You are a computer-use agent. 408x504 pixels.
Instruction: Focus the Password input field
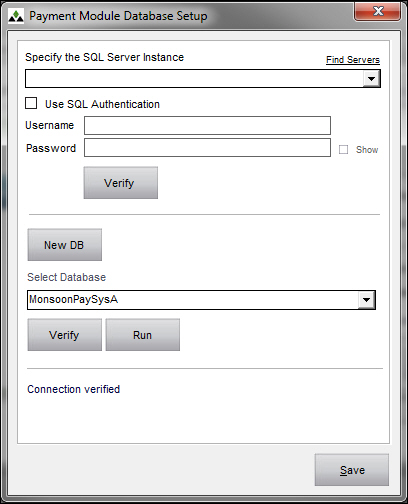207,148
